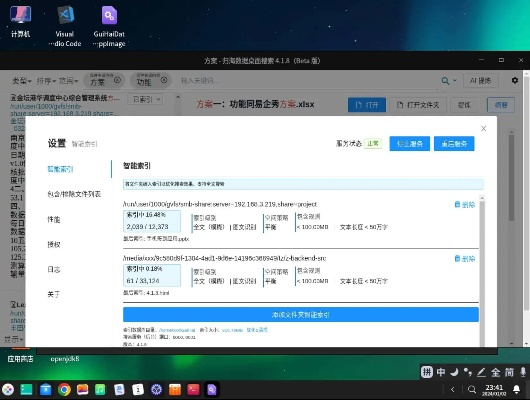Screen dimensions: 530x400
Task: Click 全文（模糊）under the smb-share project path
Action: click(x=209, y=227)
